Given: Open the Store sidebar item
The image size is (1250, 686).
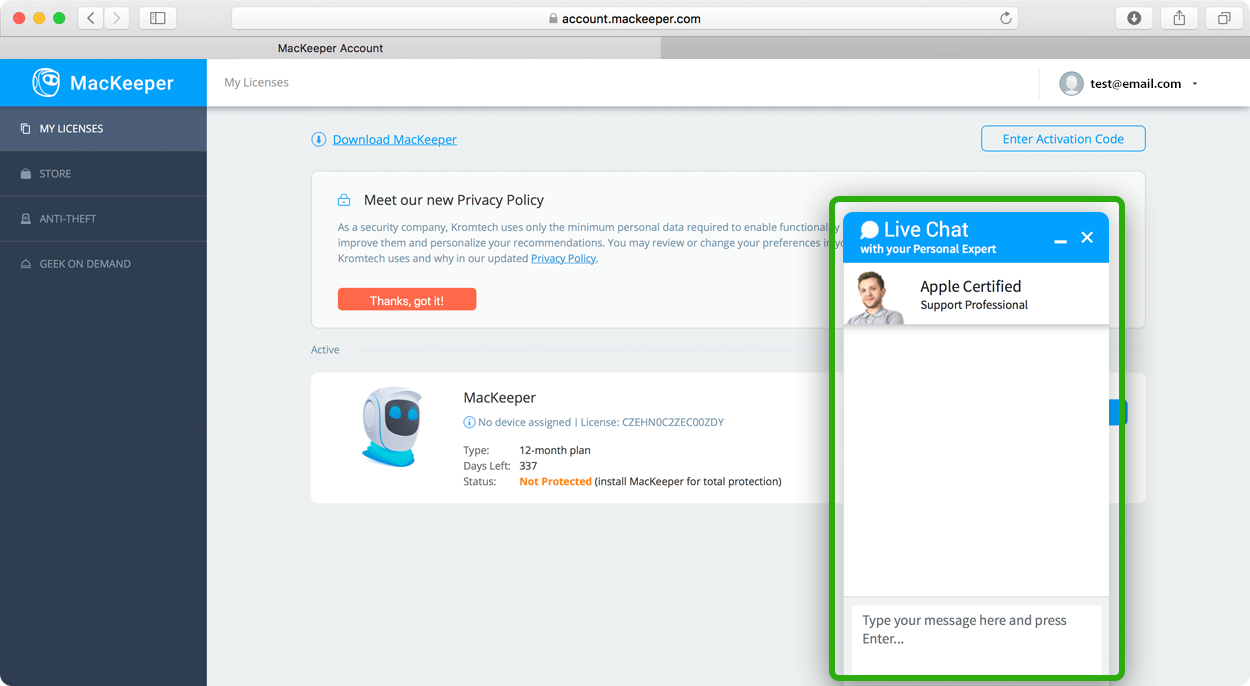Looking at the screenshot, I should pyautogui.click(x=103, y=173).
